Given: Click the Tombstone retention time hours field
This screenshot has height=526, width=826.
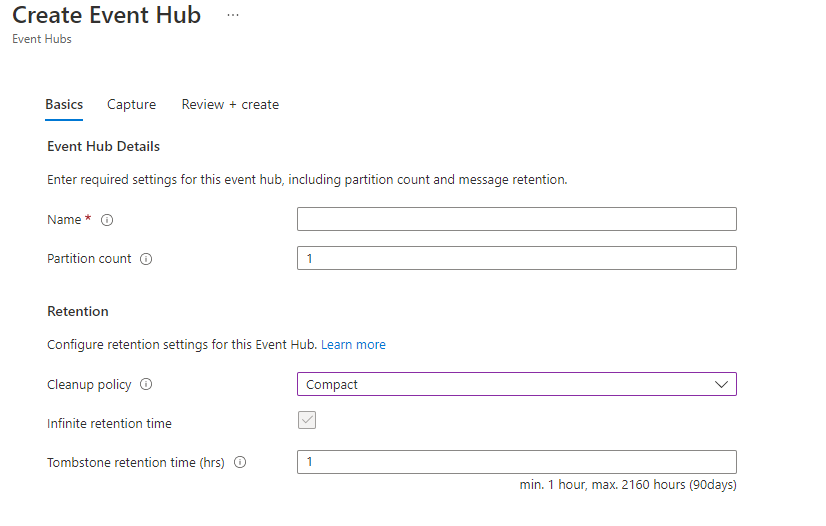Looking at the screenshot, I should [x=517, y=462].
